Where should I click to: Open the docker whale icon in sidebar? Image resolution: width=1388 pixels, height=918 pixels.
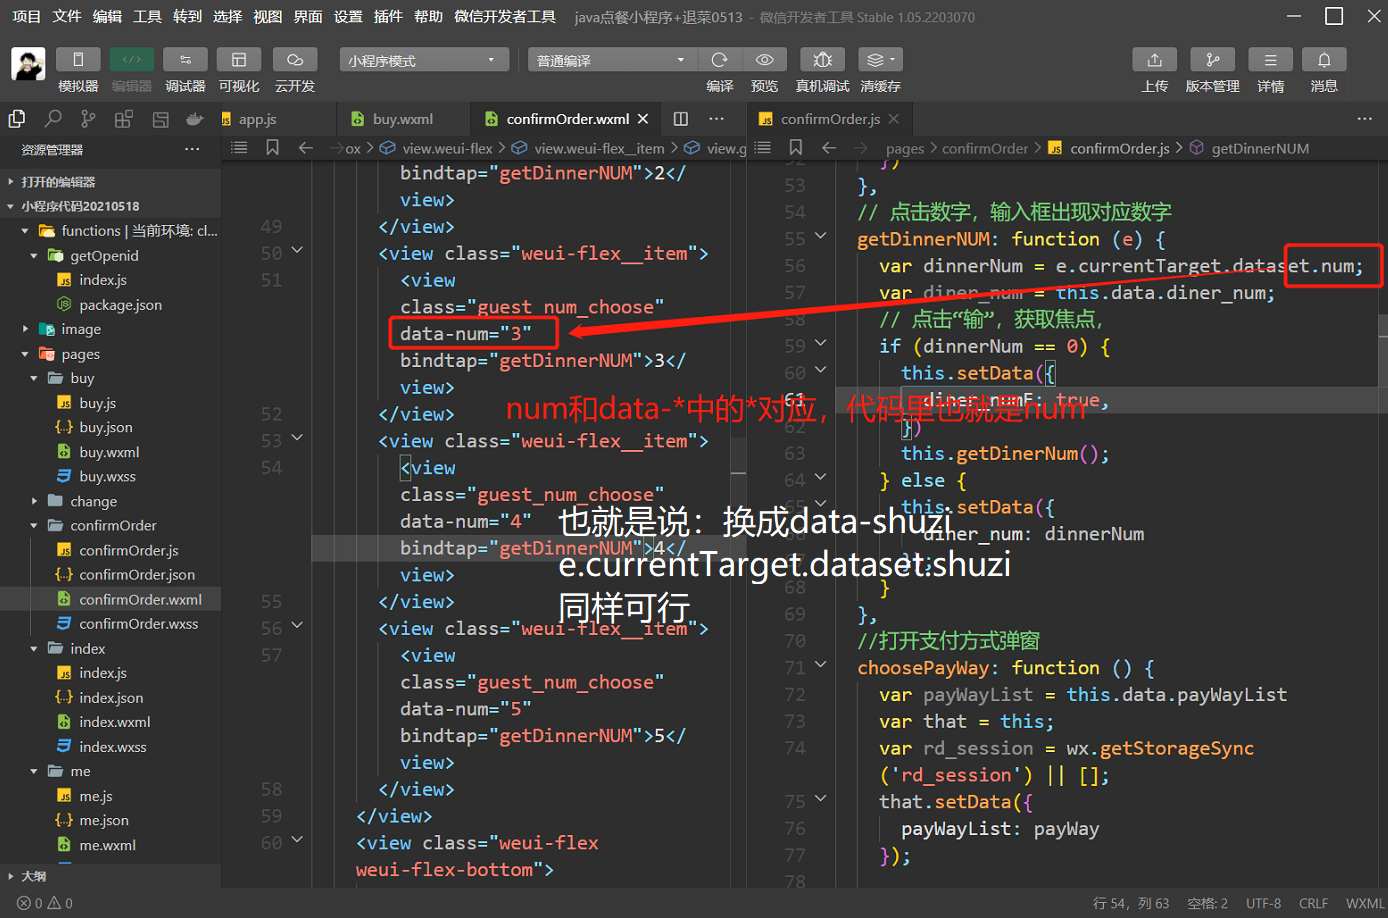click(195, 119)
